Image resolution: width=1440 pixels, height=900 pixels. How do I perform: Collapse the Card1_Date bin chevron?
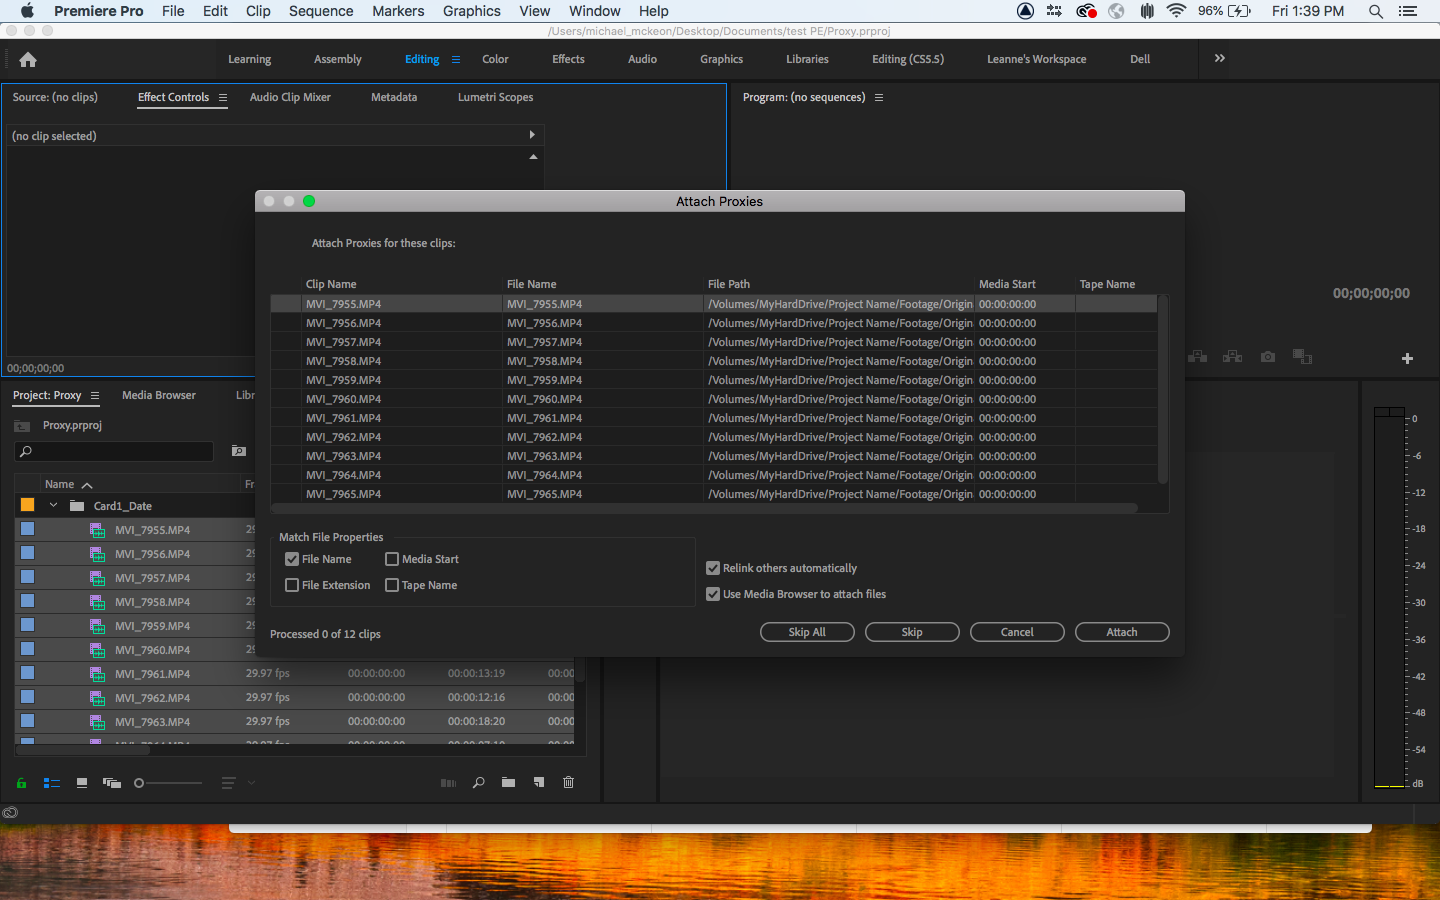tap(54, 506)
